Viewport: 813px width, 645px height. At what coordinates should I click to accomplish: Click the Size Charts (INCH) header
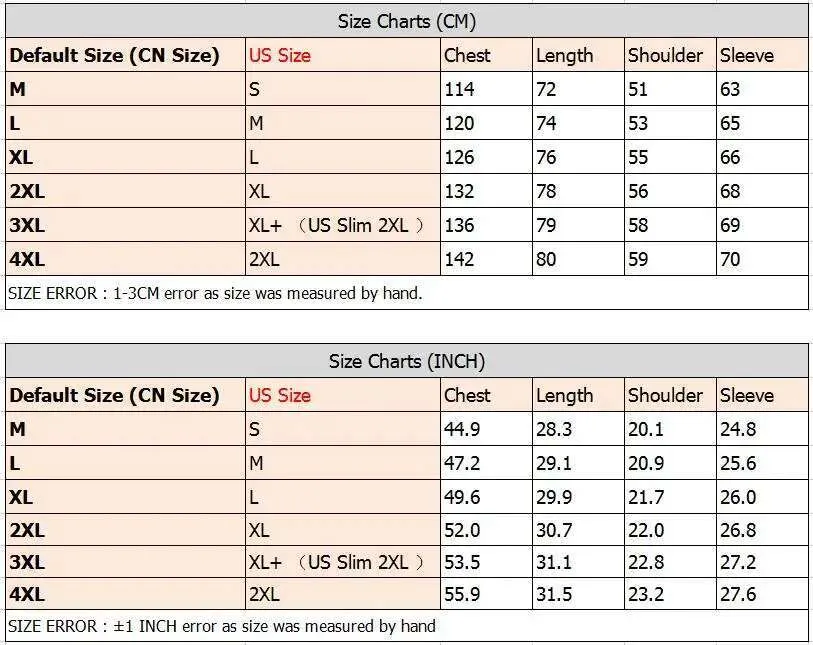tap(406, 361)
